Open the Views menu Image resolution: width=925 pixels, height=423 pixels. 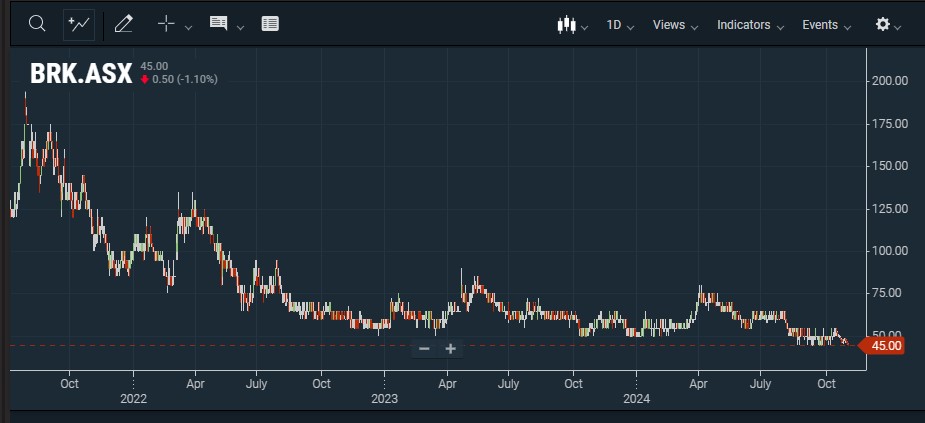675,25
